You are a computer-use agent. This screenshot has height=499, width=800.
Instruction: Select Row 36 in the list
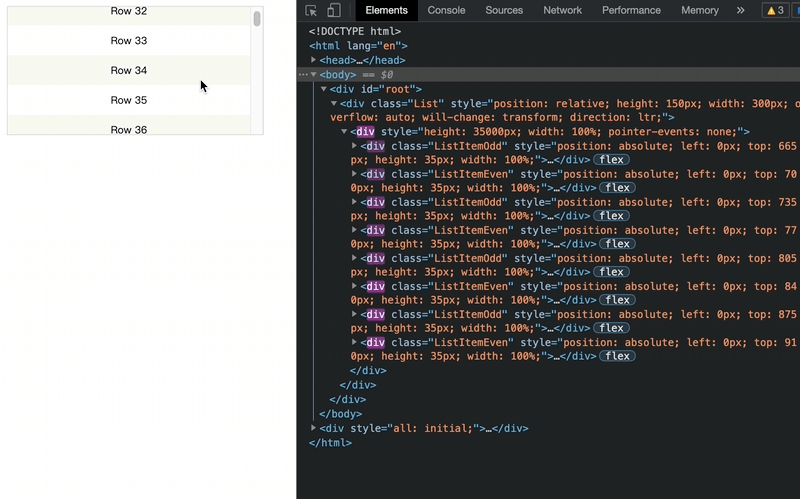[129, 126]
